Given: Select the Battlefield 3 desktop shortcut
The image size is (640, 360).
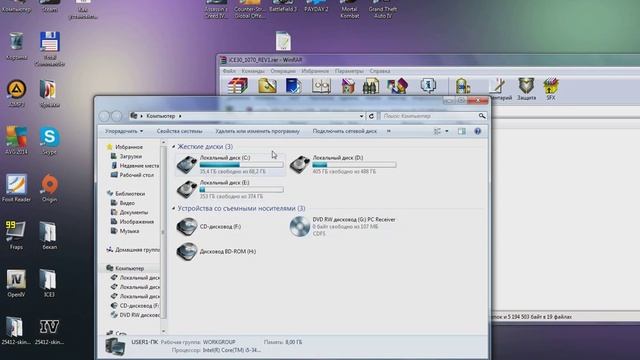Looking at the screenshot, I should [x=283, y=6].
